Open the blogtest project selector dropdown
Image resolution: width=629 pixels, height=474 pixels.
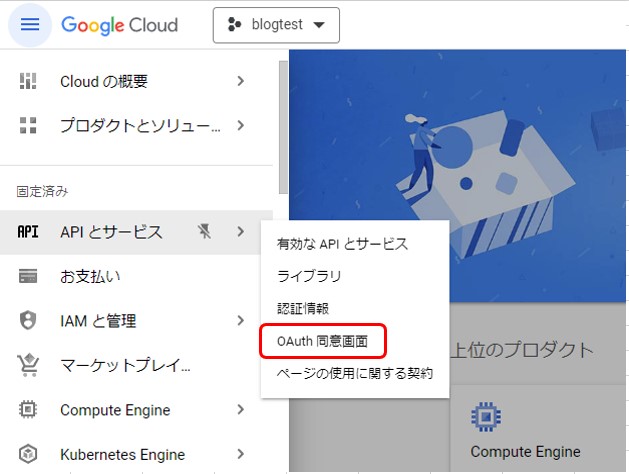[x=276, y=25]
